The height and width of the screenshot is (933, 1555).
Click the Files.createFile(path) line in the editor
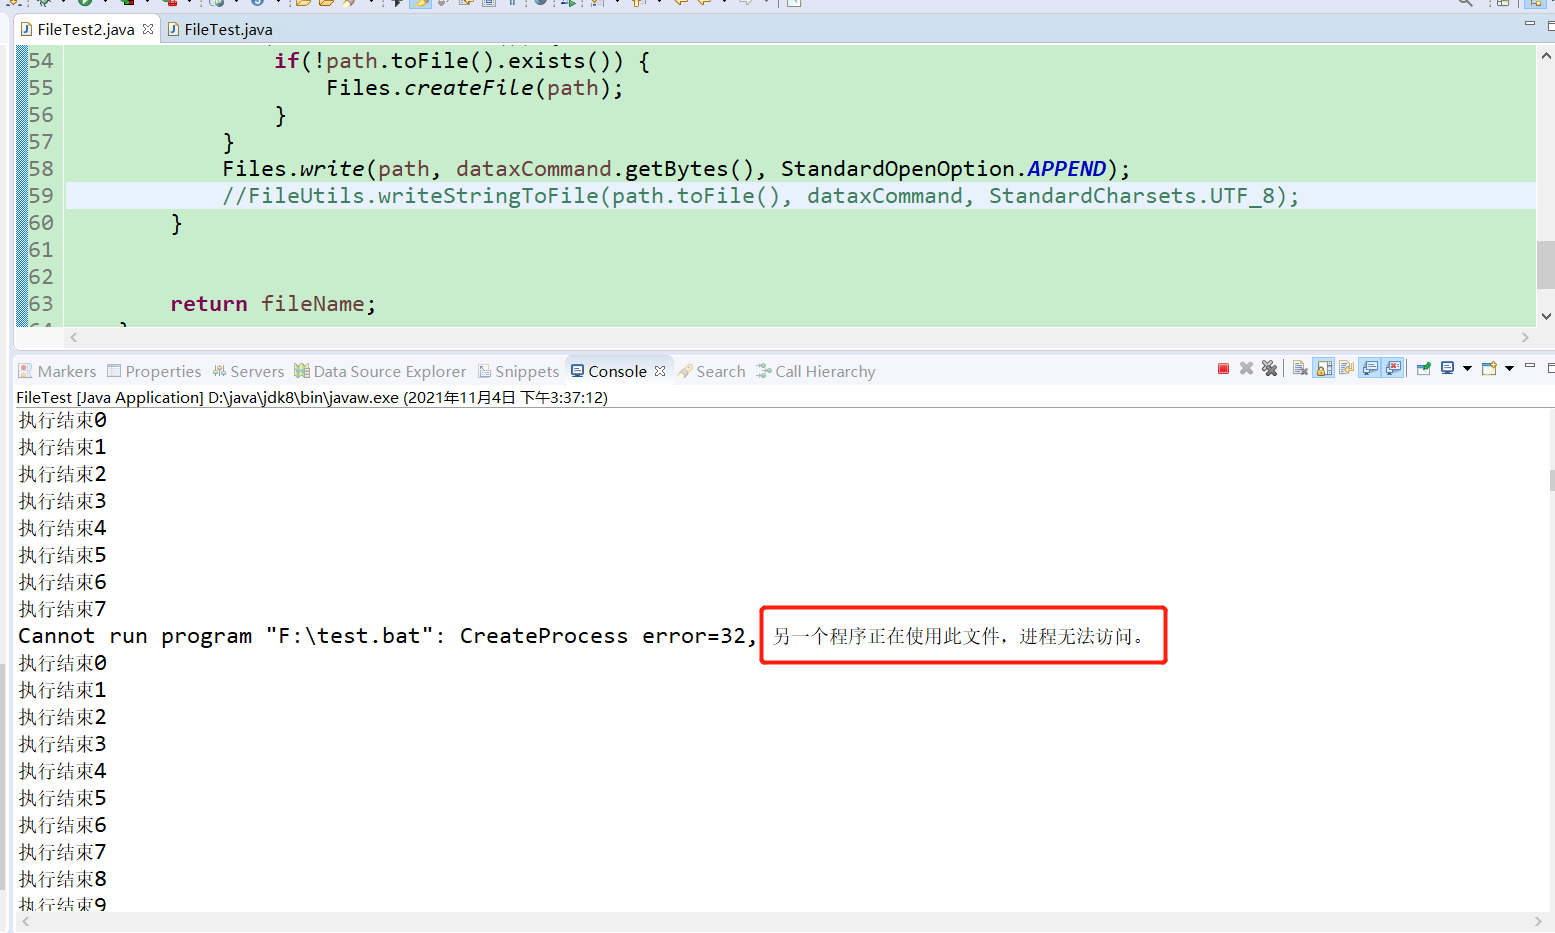474,88
